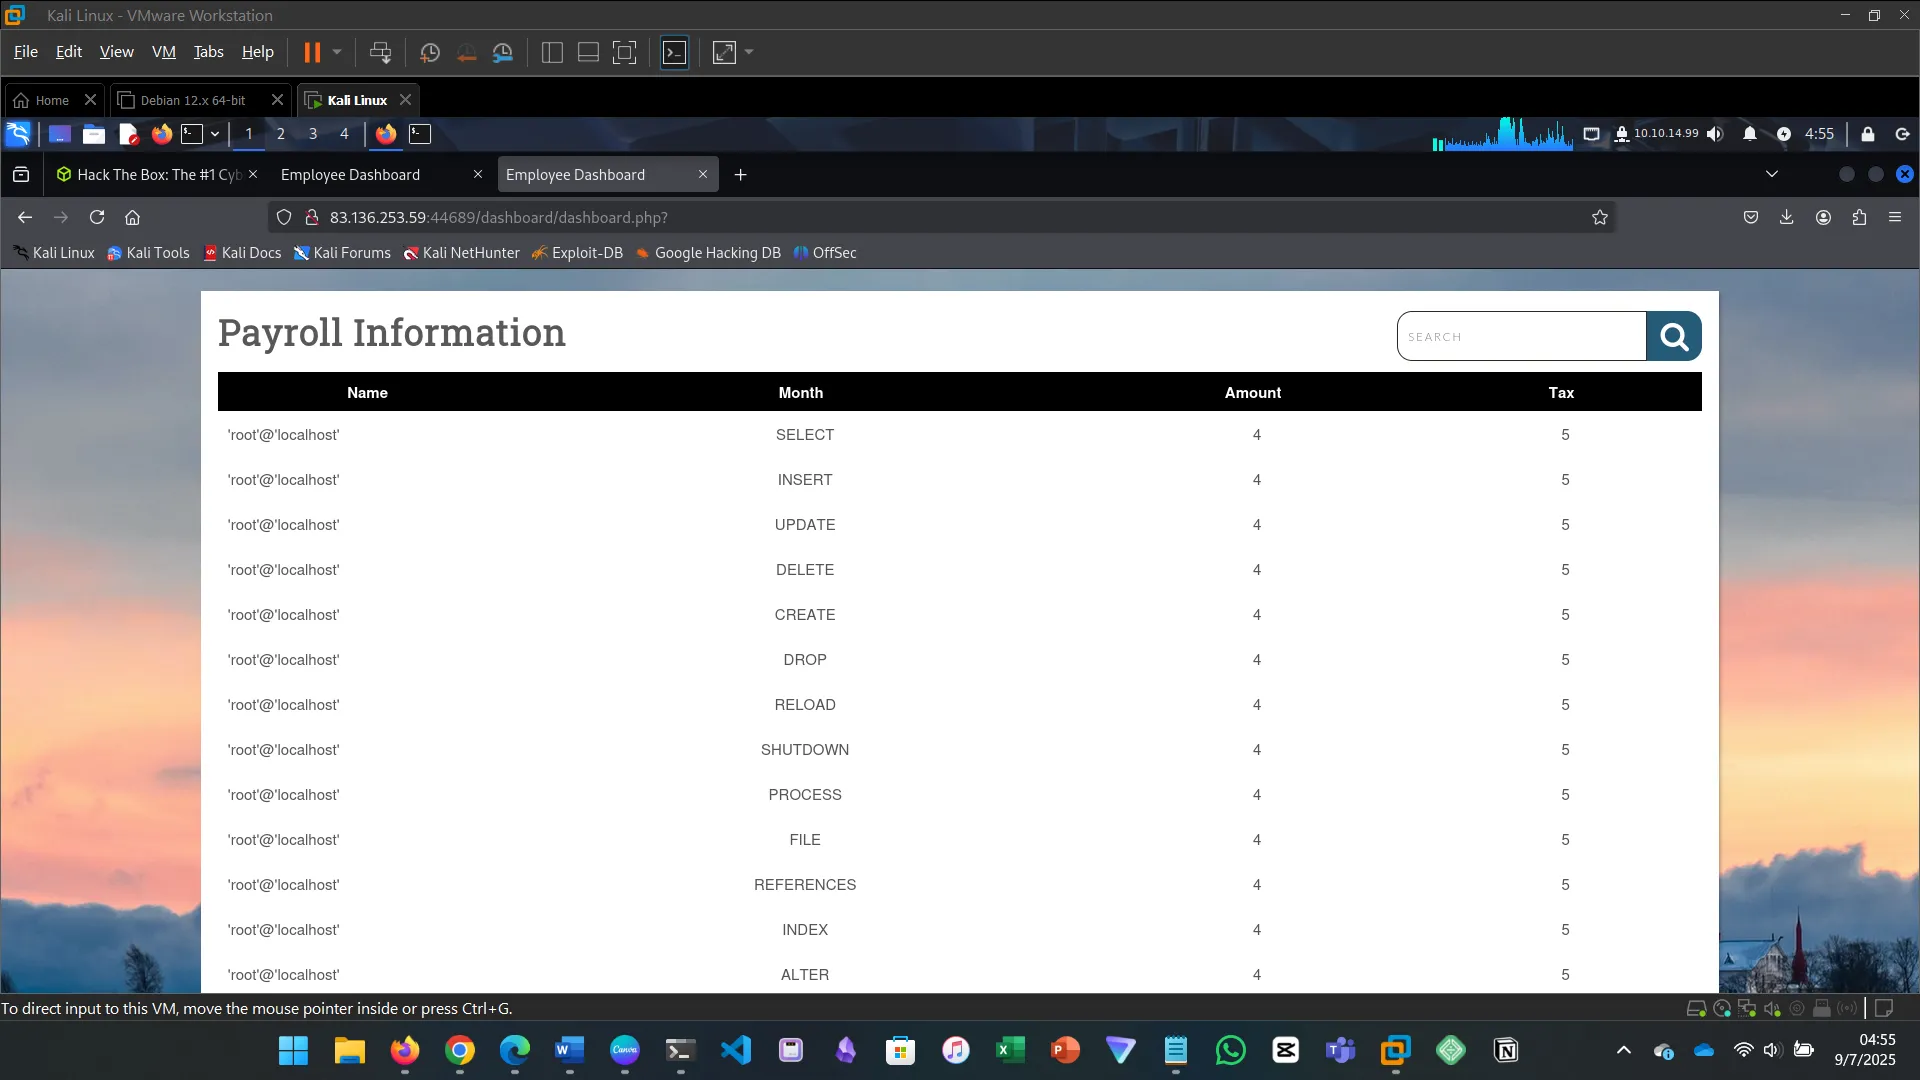Reload the Firefox page
Image resolution: width=1920 pixels, height=1080 pixels.
click(97, 217)
